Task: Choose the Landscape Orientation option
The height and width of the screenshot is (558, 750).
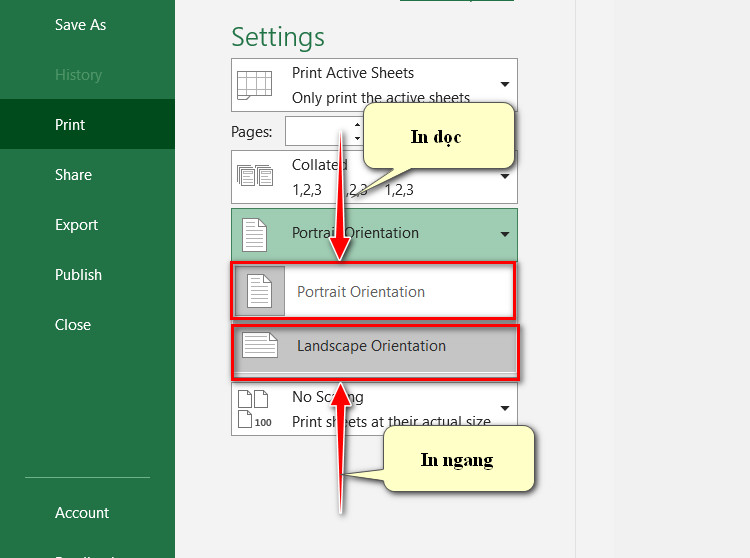Action: tap(375, 351)
